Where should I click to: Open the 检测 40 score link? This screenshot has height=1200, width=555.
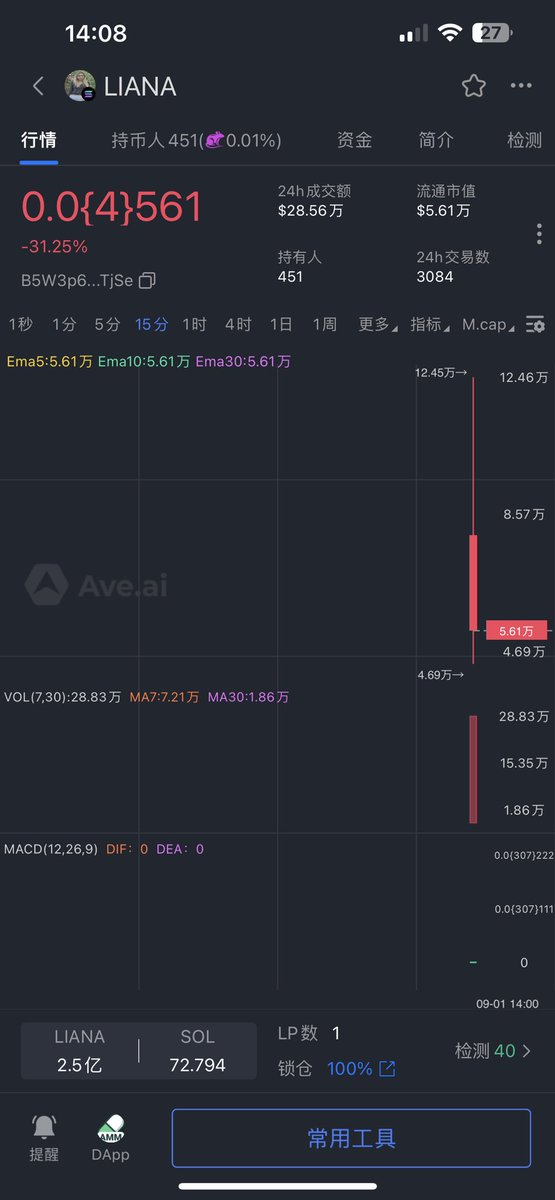493,1051
